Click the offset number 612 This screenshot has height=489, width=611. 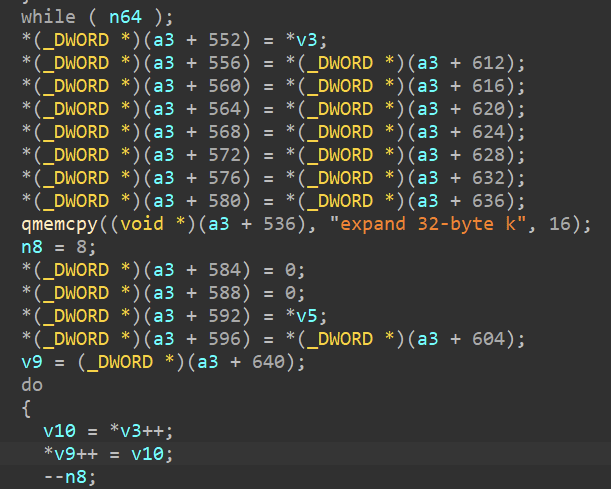tap(488, 63)
